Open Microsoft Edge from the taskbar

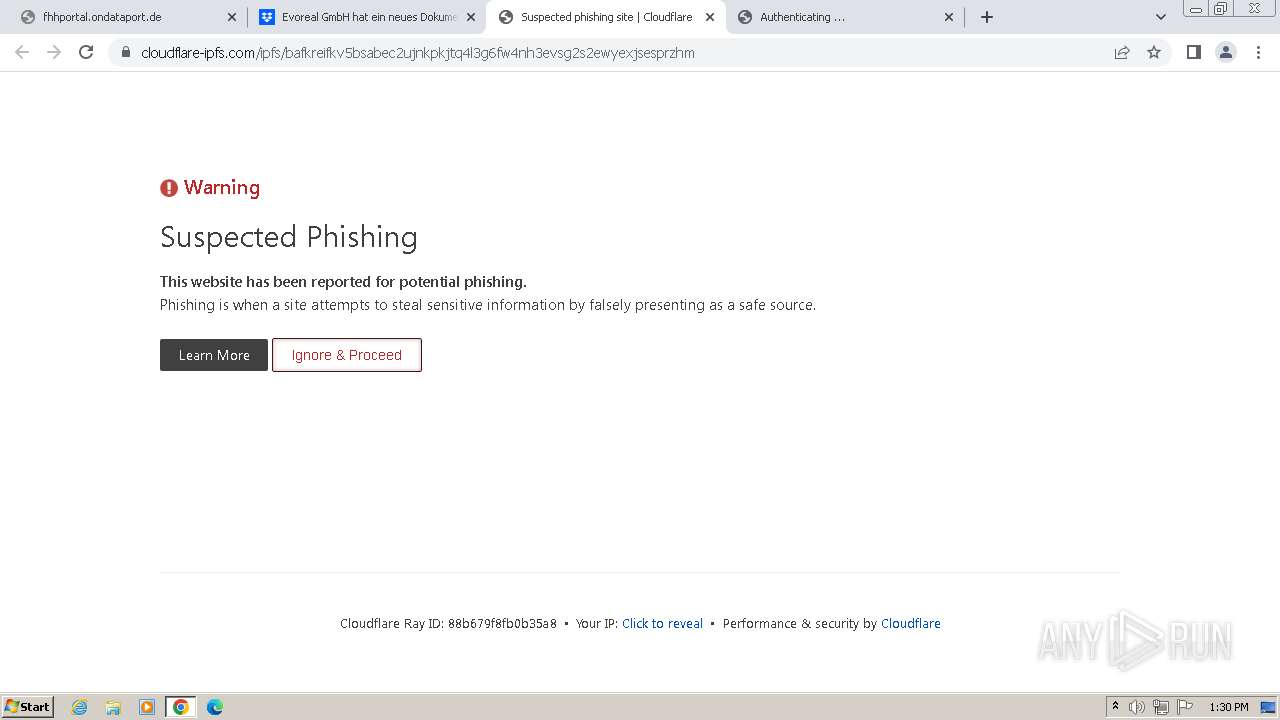coord(214,707)
